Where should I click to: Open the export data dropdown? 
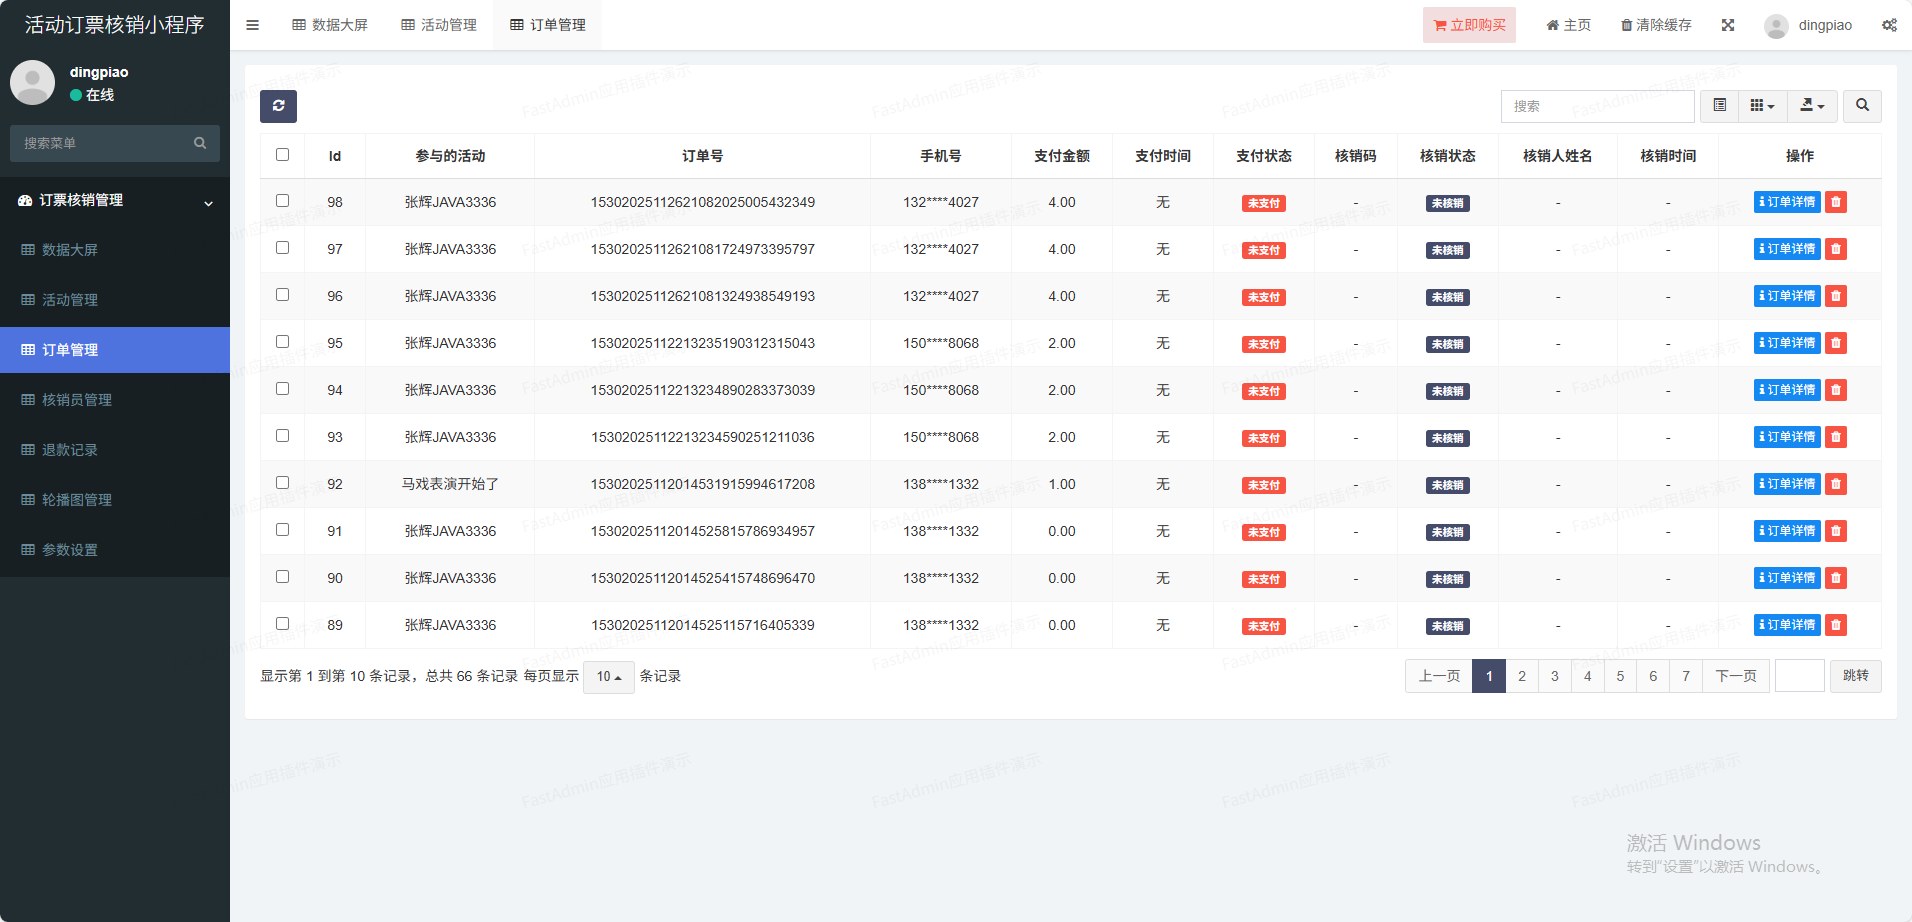(x=1812, y=106)
